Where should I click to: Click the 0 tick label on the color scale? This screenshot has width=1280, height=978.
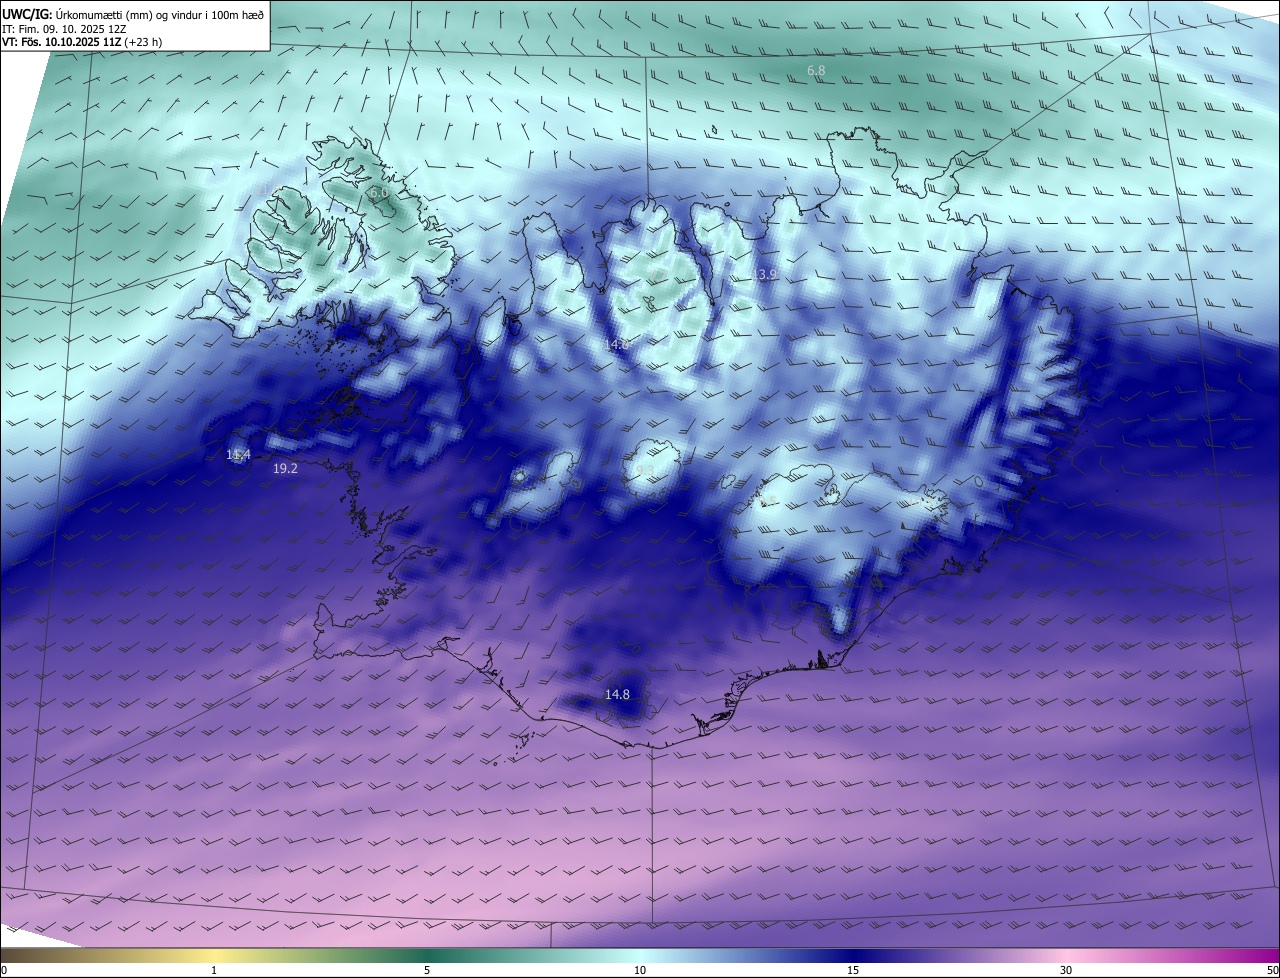(4, 970)
